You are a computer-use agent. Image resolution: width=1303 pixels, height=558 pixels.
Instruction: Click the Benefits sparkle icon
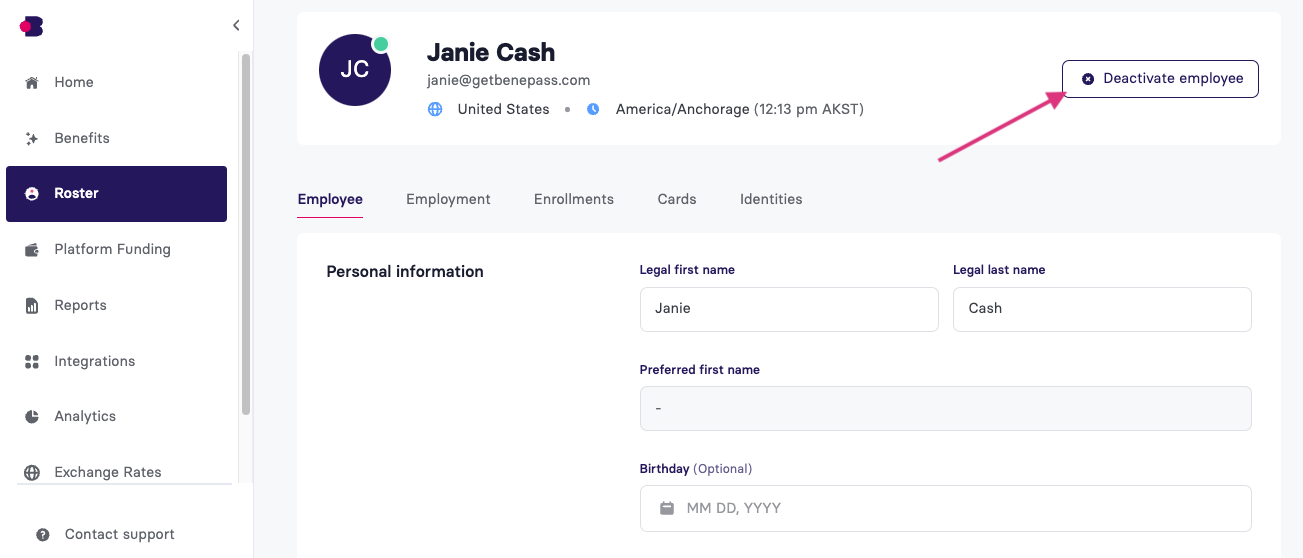pyautogui.click(x=32, y=138)
